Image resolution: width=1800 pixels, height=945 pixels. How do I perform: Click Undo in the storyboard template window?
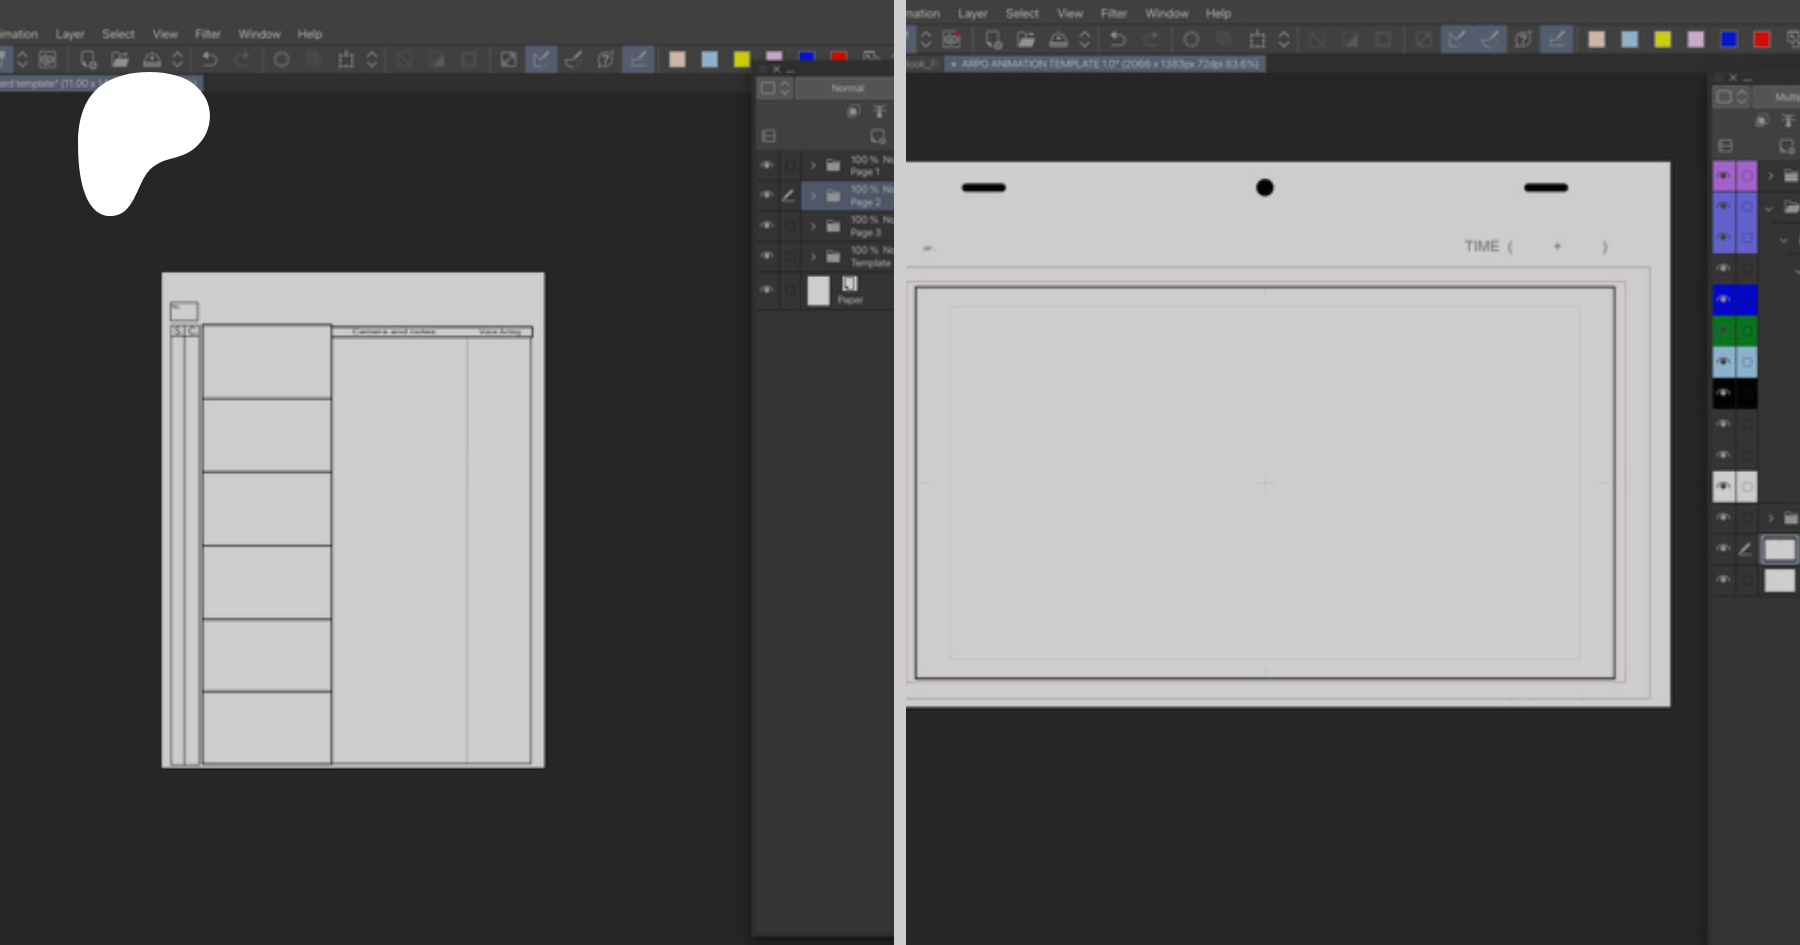click(x=210, y=60)
